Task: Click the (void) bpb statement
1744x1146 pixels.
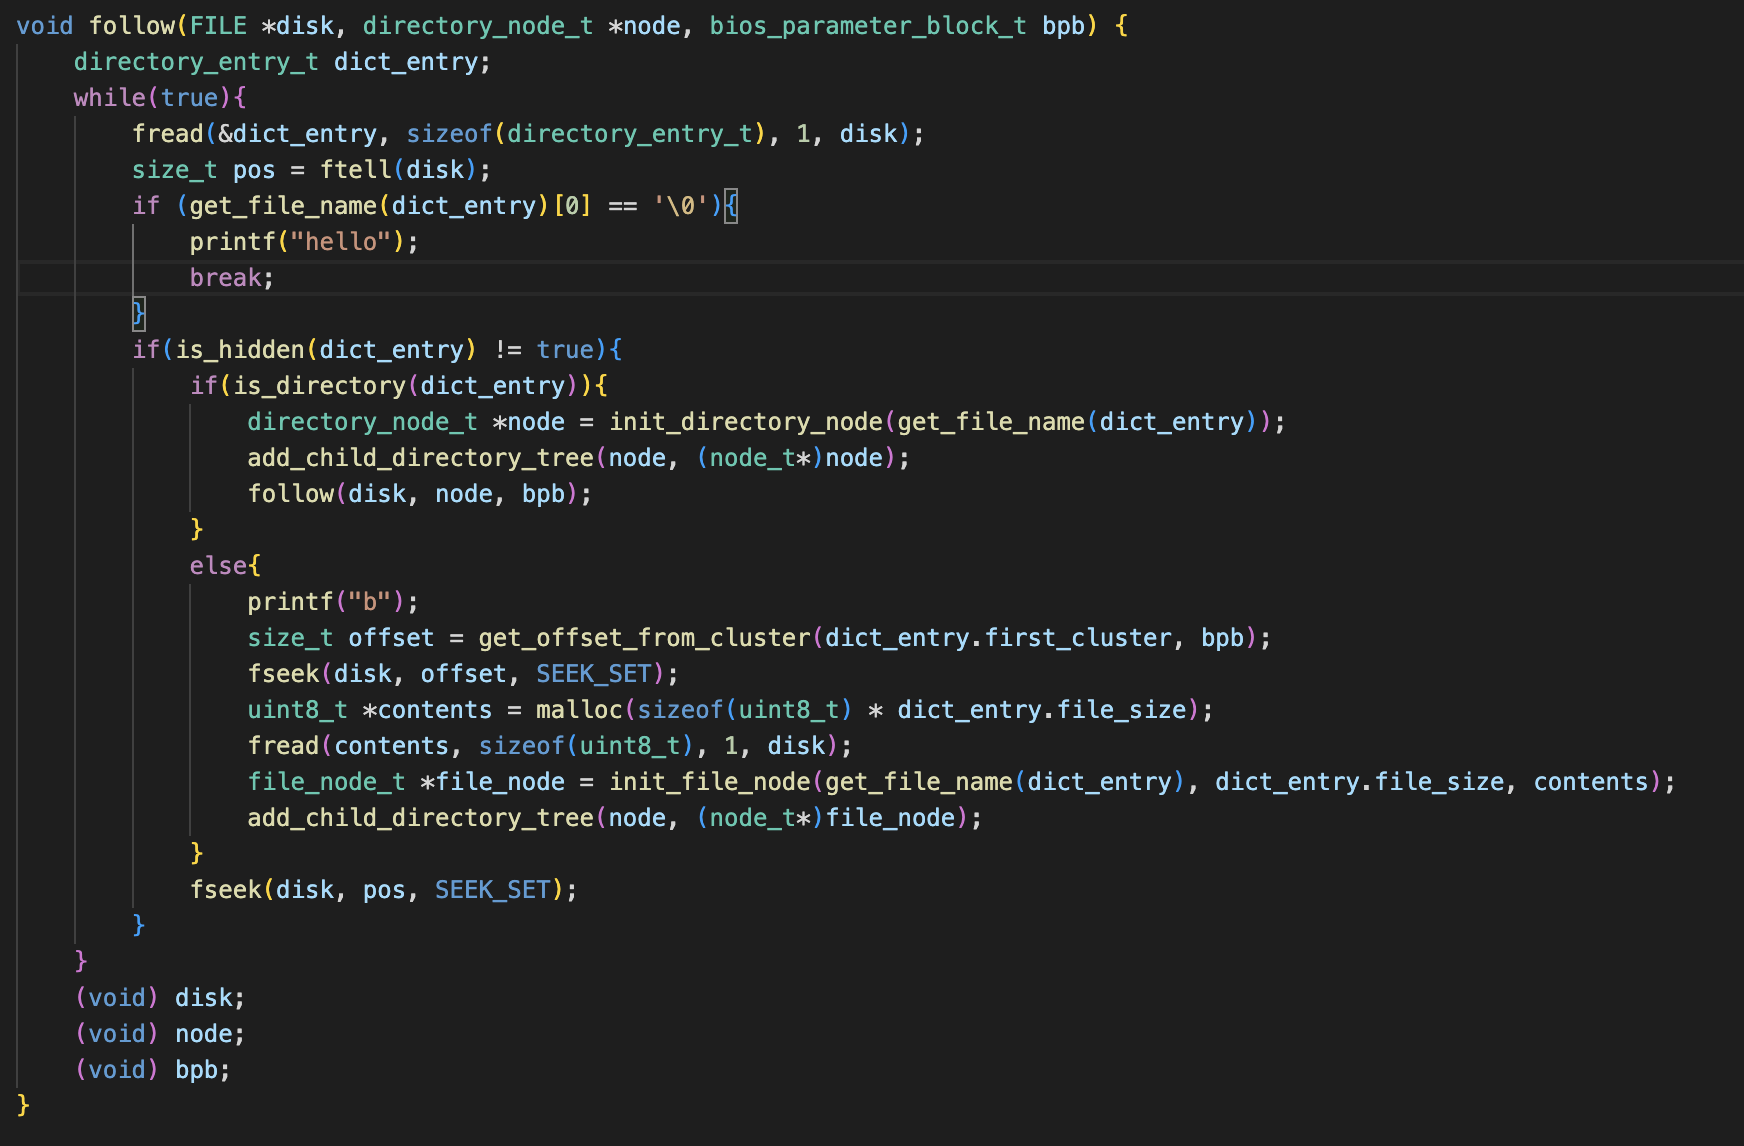Action: [153, 1070]
